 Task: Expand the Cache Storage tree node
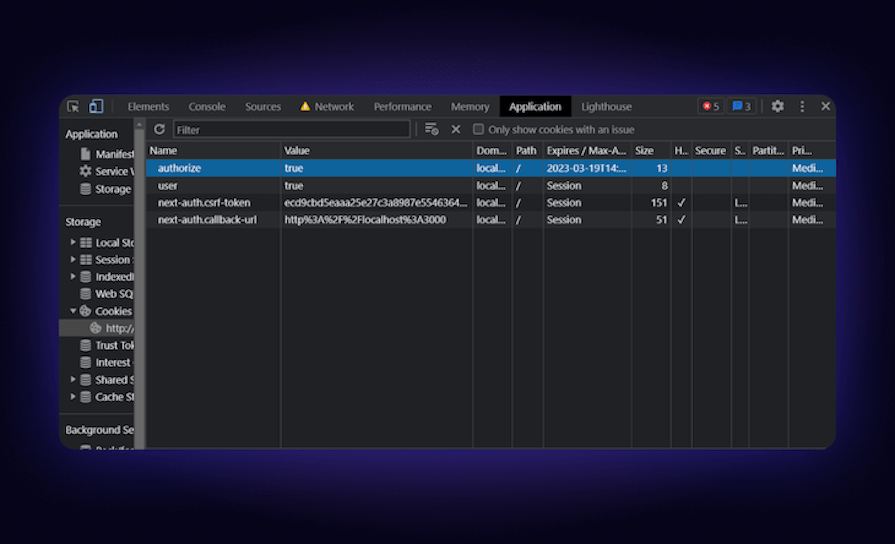tap(73, 397)
